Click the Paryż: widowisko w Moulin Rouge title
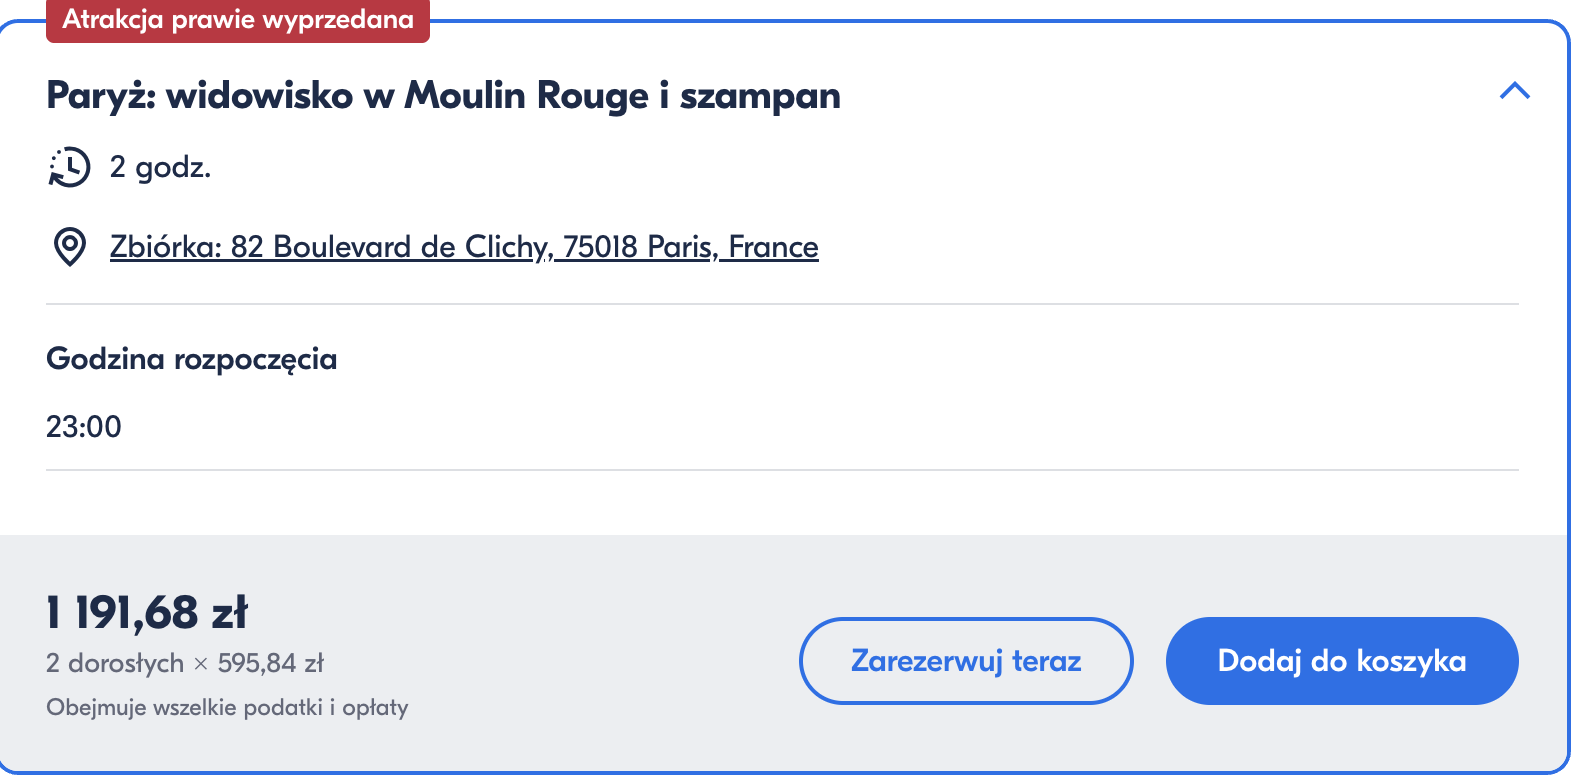Image resolution: width=1582 pixels, height=780 pixels. pyautogui.click(x=443, y=96)
